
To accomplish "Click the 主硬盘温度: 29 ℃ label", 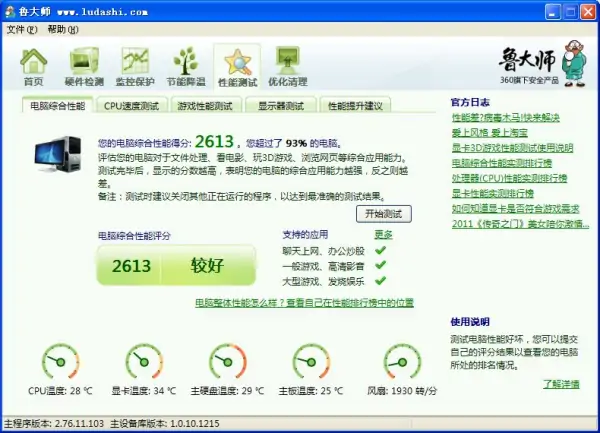I will tap(228, 391).
